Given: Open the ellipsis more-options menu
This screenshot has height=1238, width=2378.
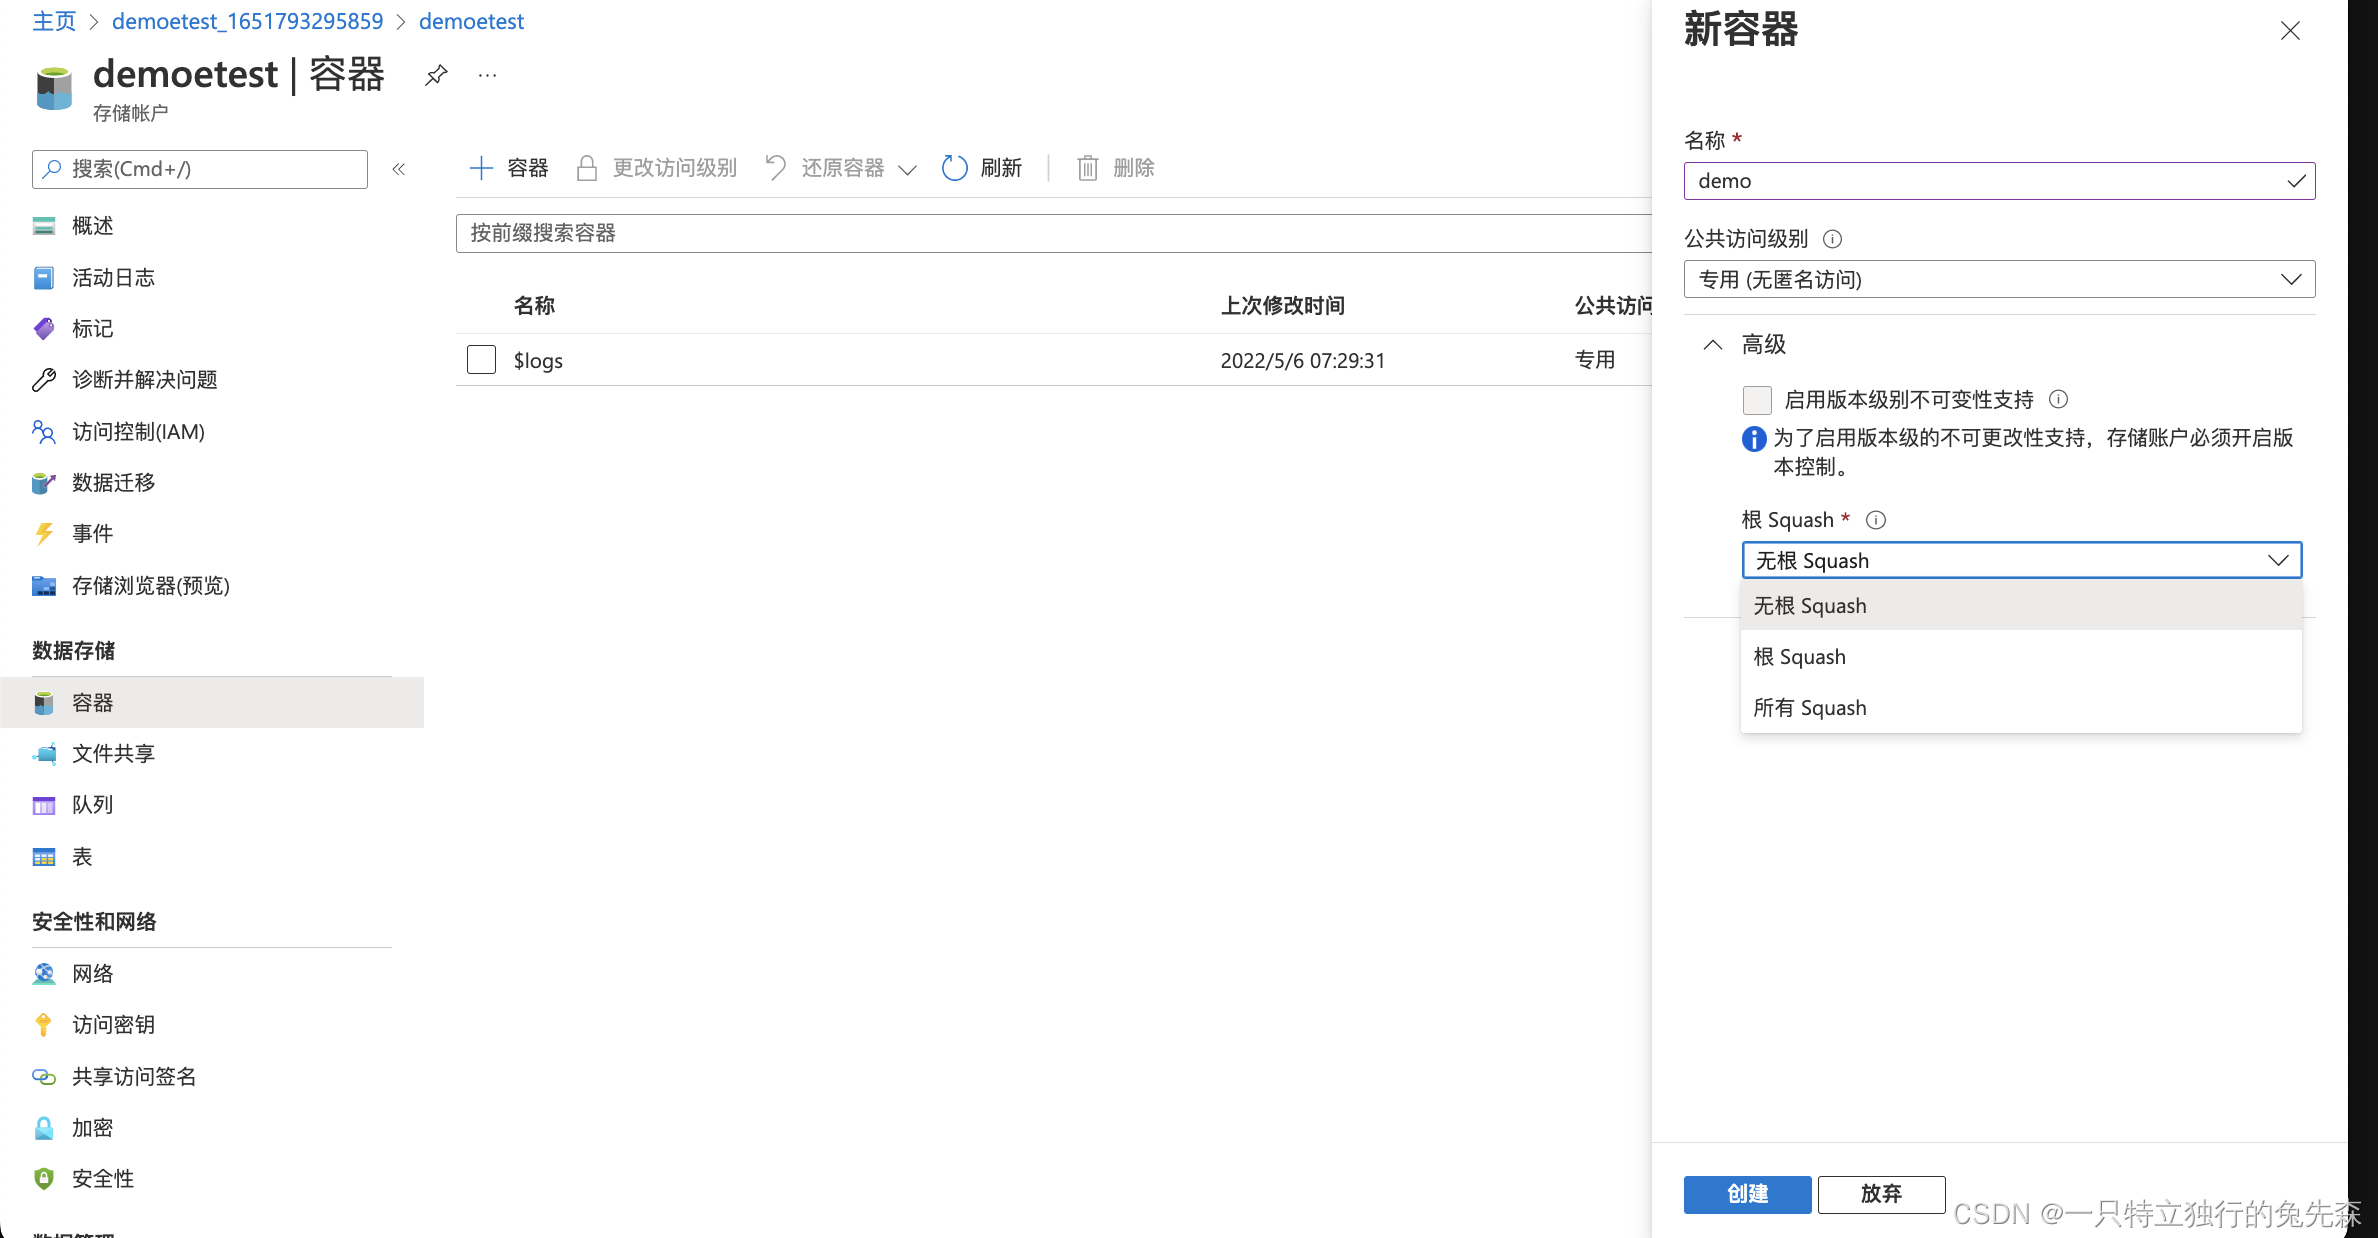Looking at the screenshot, I should tap(487, 75).
